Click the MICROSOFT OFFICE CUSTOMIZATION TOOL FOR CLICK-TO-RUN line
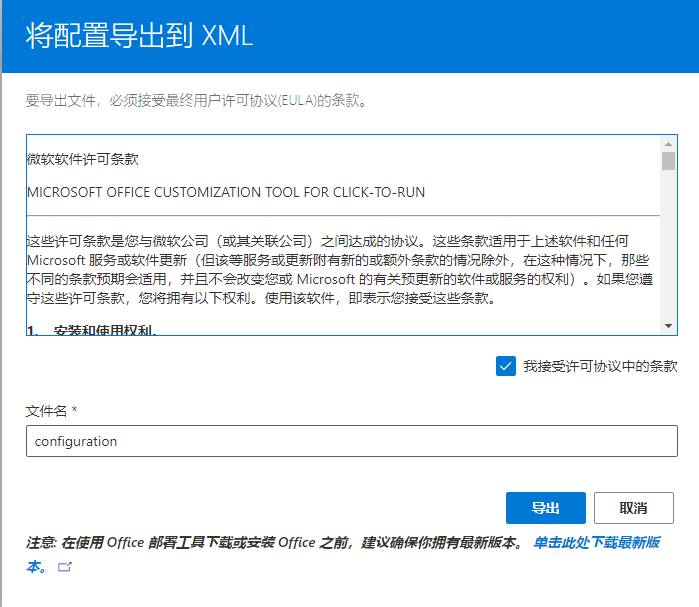The image size is (699, 607). (x=226, y=192)
